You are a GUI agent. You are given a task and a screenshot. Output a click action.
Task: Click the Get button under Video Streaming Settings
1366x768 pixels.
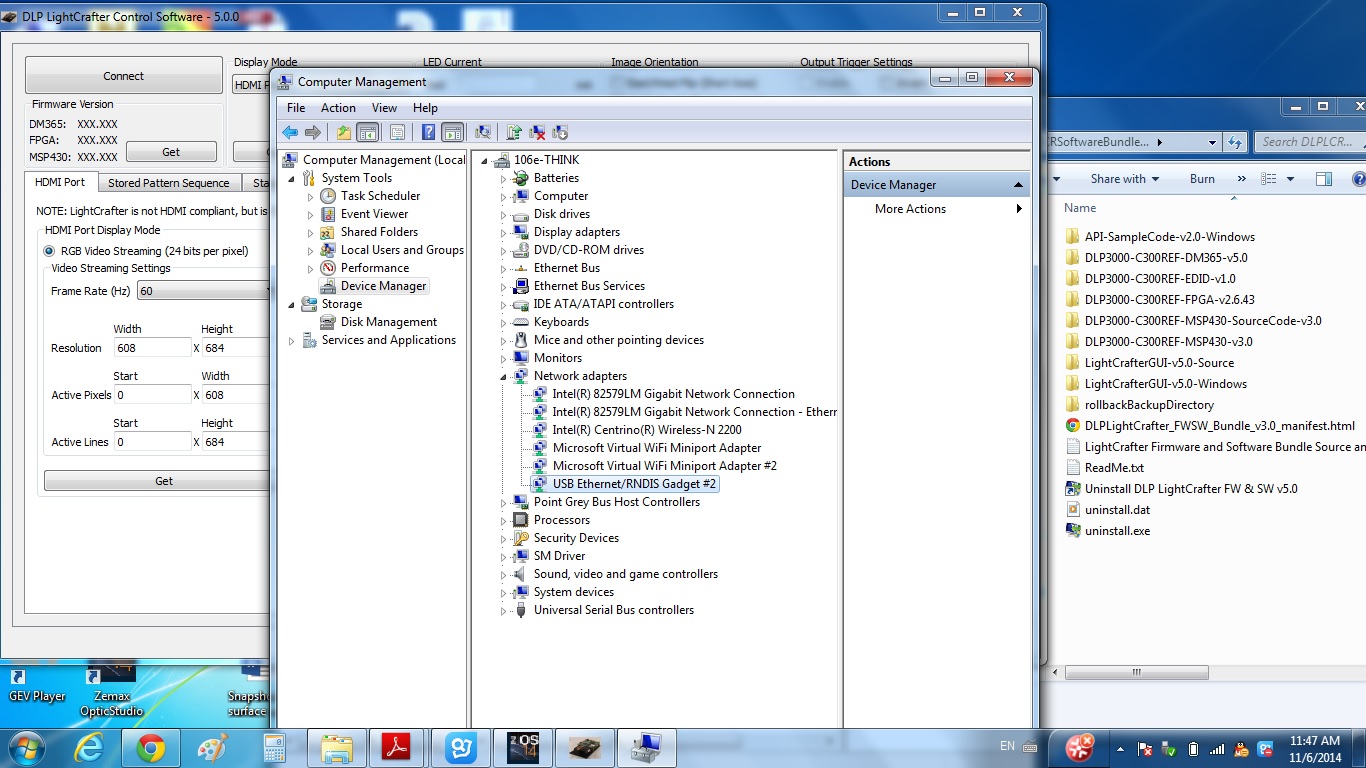click(x=158, y=481)
